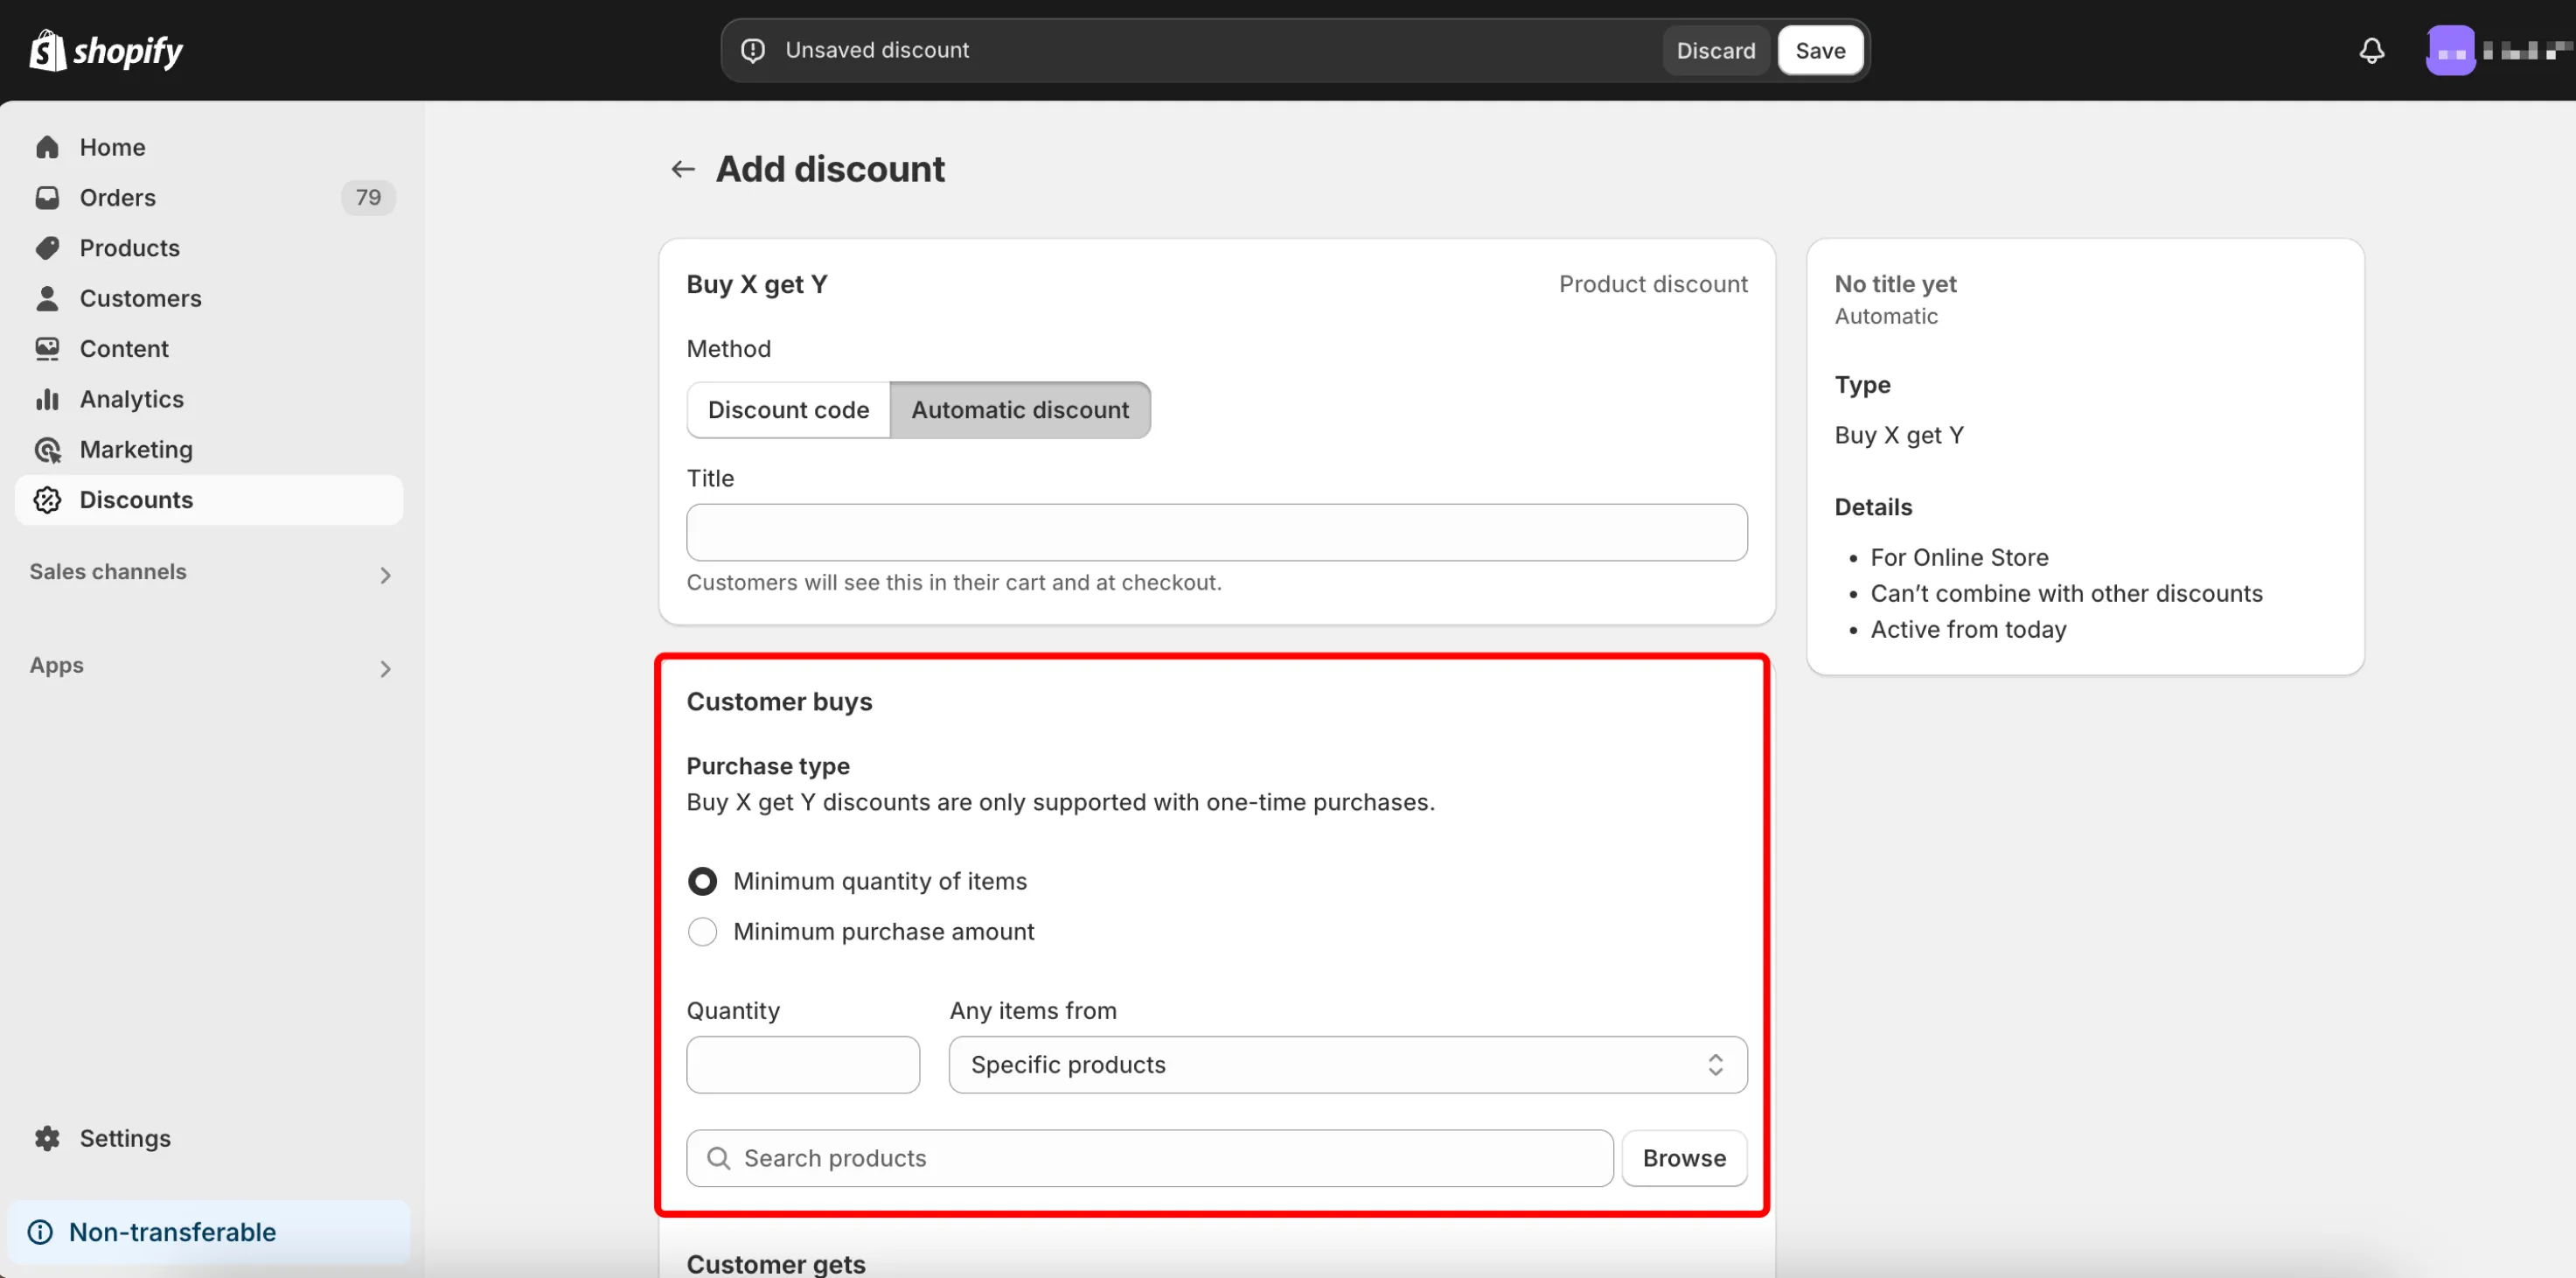Open Settings in sidebar
This screenshot has height=1278, width=2576.
pos(209,1138)
